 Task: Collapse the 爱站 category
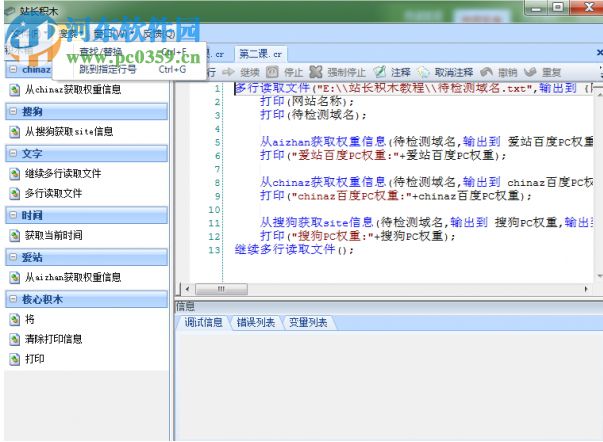point(13,257)
